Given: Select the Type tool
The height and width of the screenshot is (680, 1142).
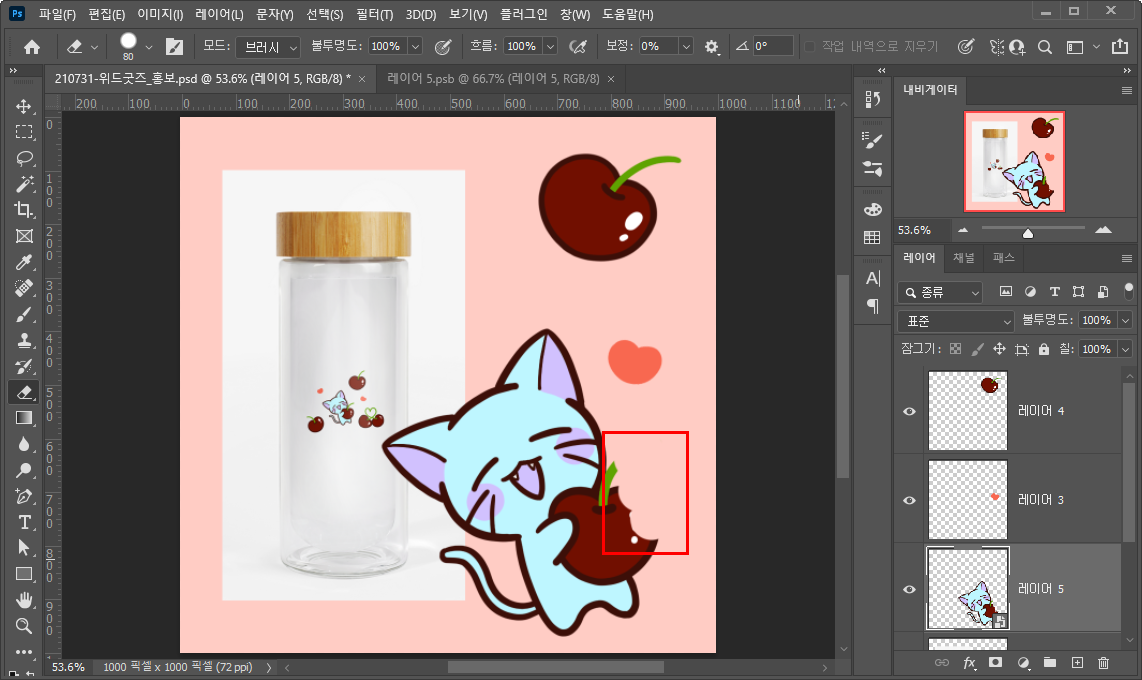Looking at the screenshot, I should click(x=24, y=522).
